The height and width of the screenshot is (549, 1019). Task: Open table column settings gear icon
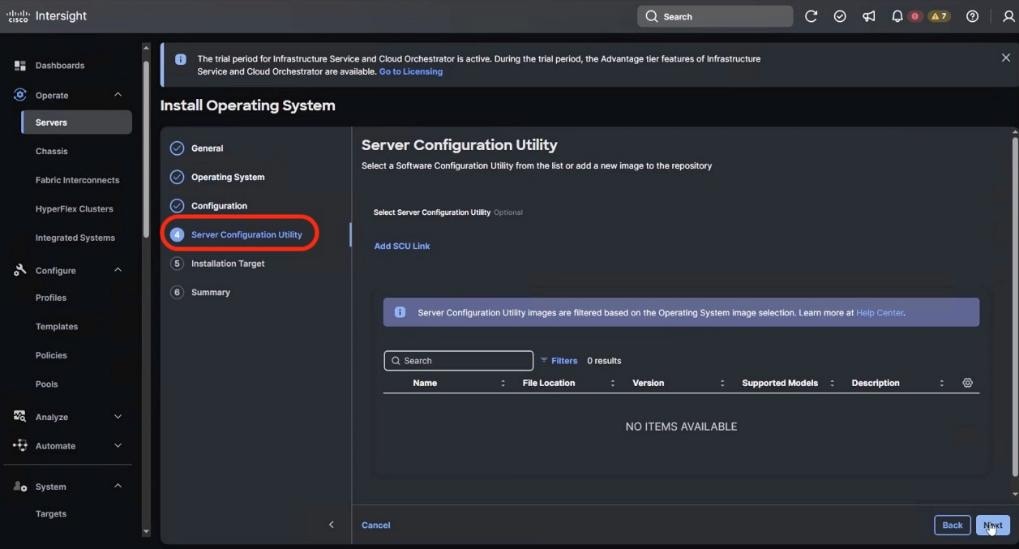coord(967,383)
